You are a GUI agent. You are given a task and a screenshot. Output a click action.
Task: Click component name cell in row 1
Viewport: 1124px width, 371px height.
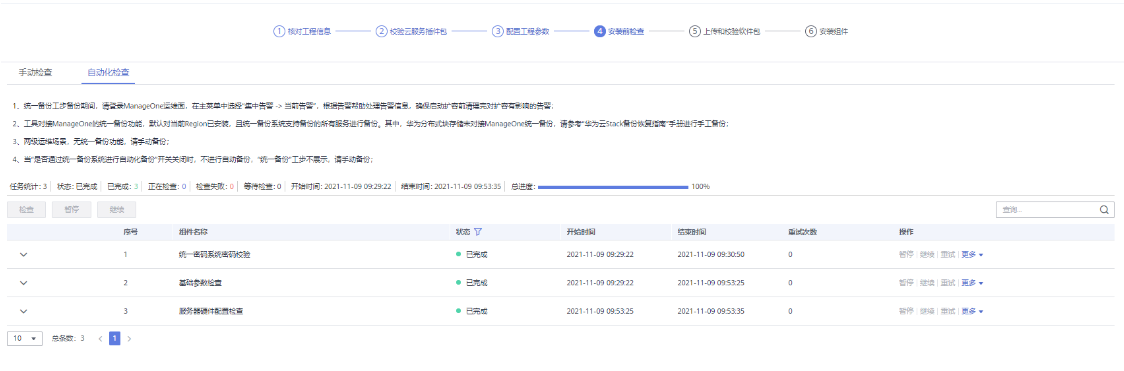pos(214,254)
